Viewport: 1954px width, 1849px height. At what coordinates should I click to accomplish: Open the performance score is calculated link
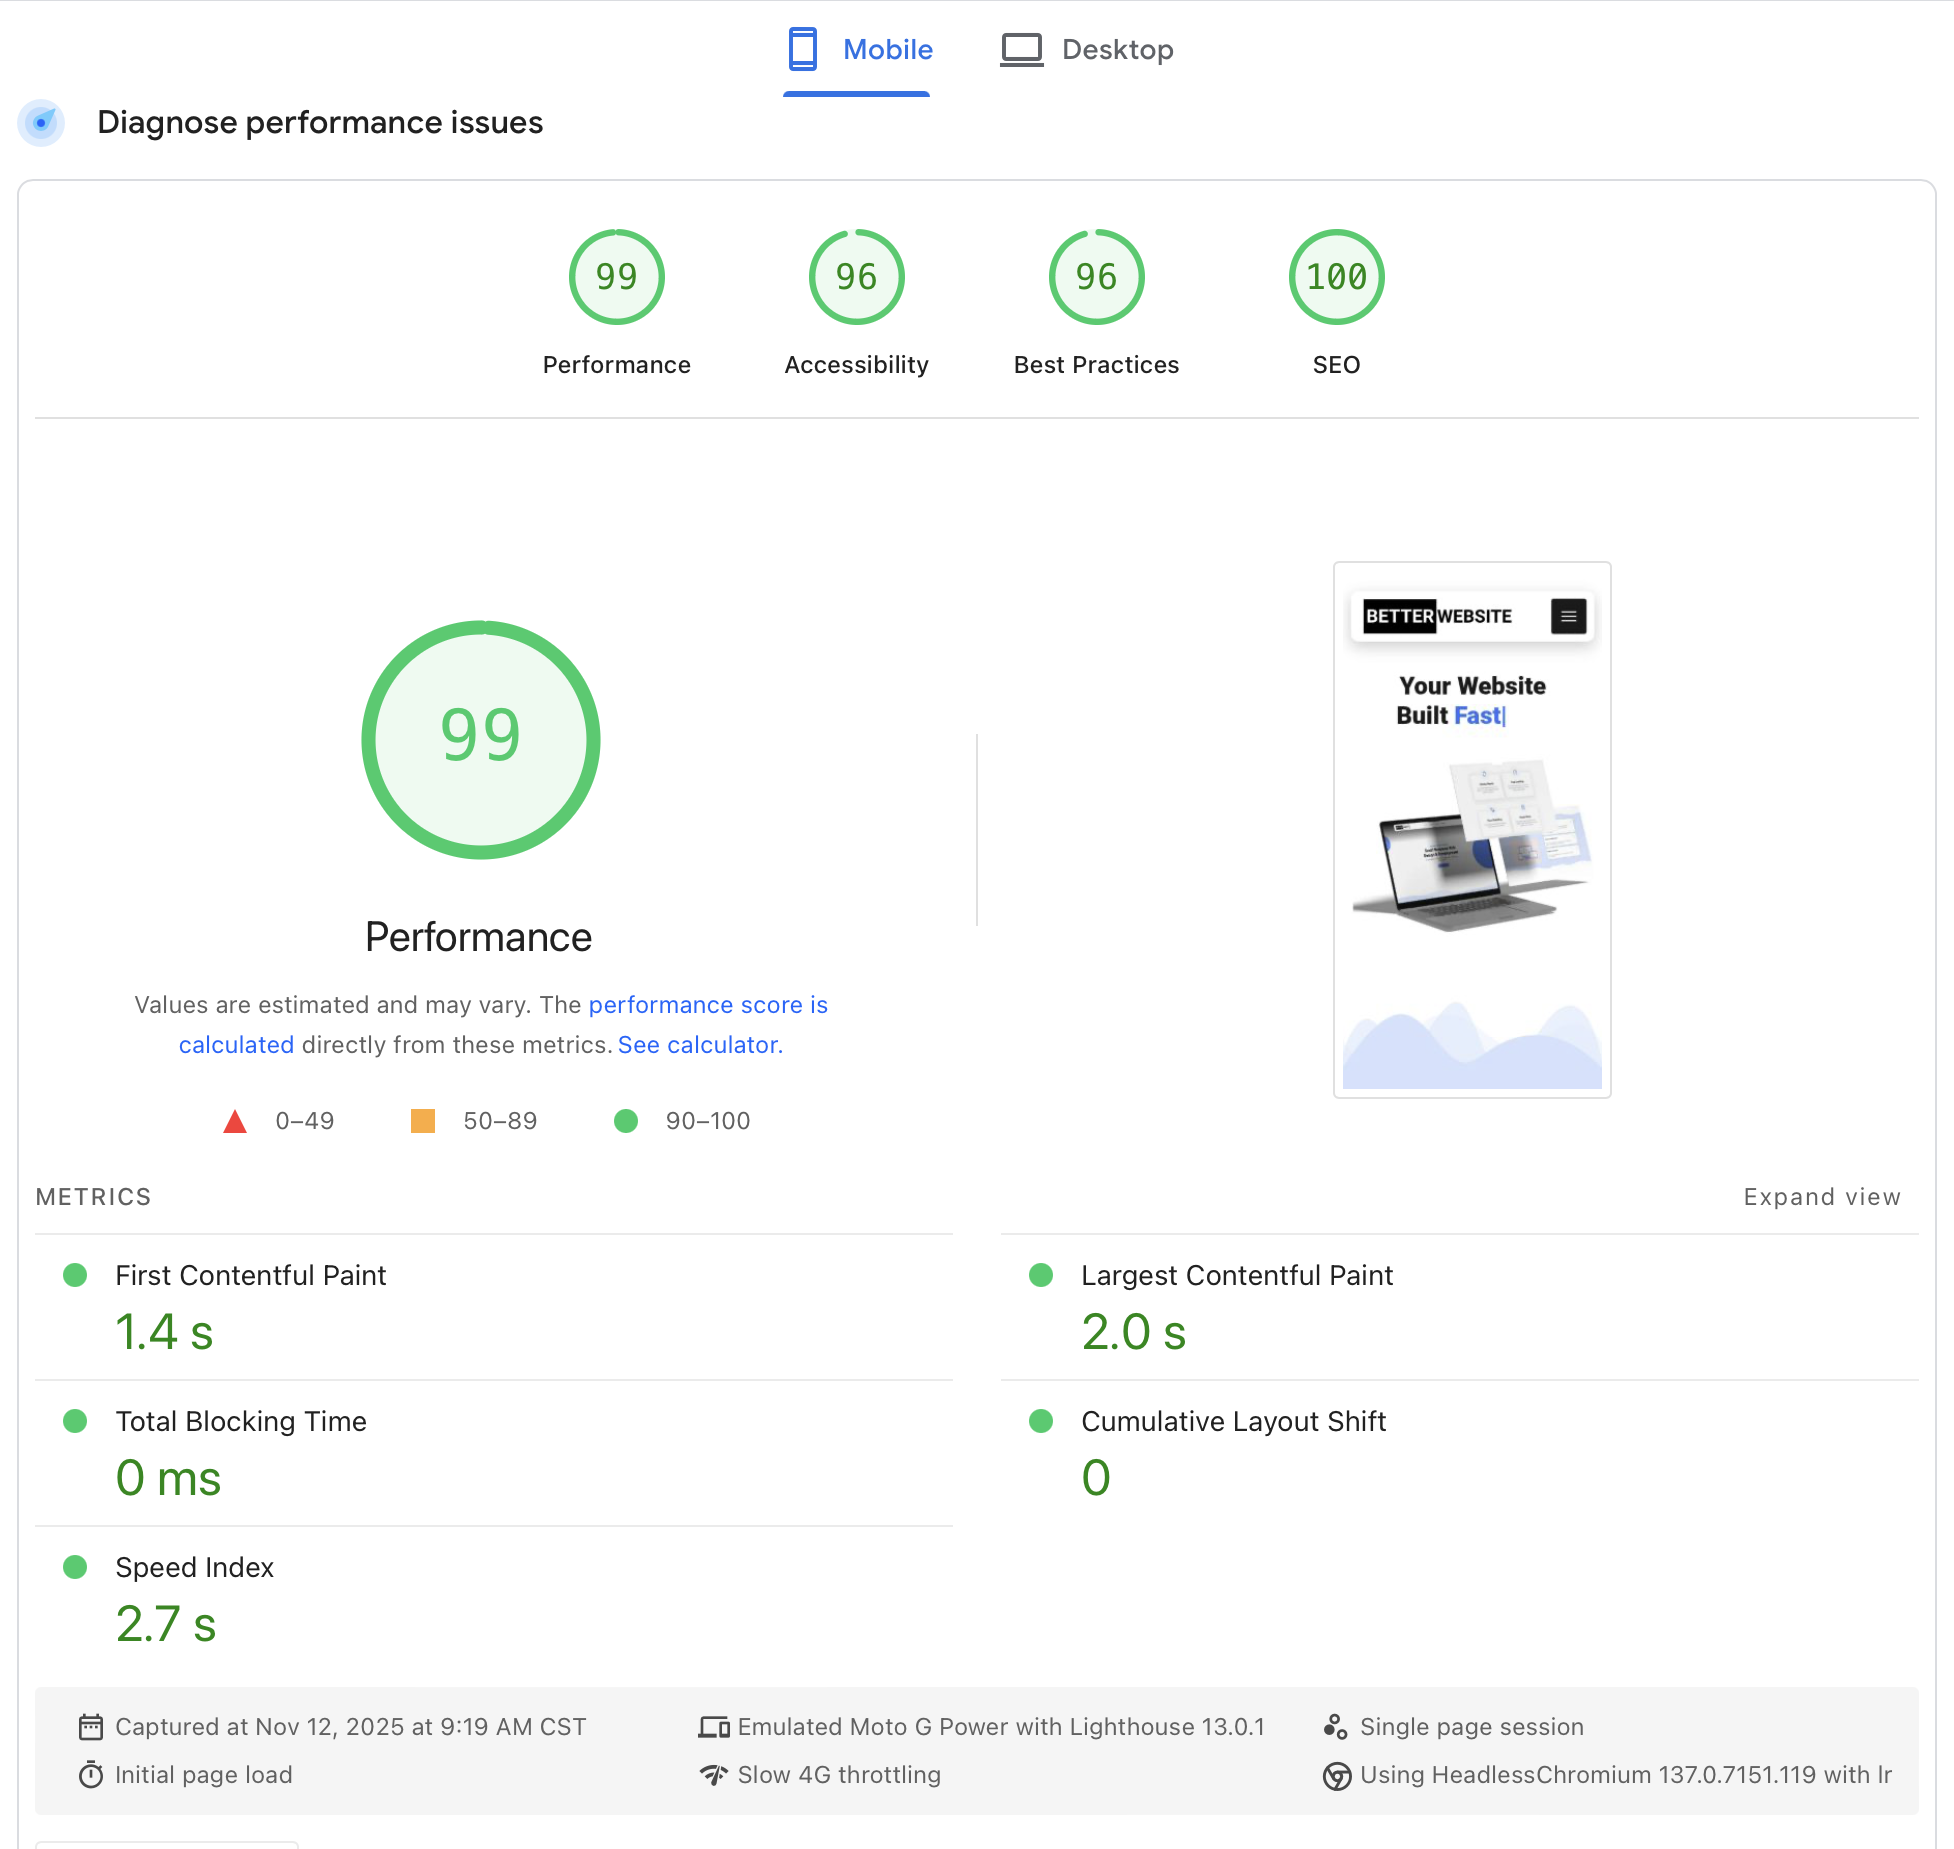point(707,1005)
